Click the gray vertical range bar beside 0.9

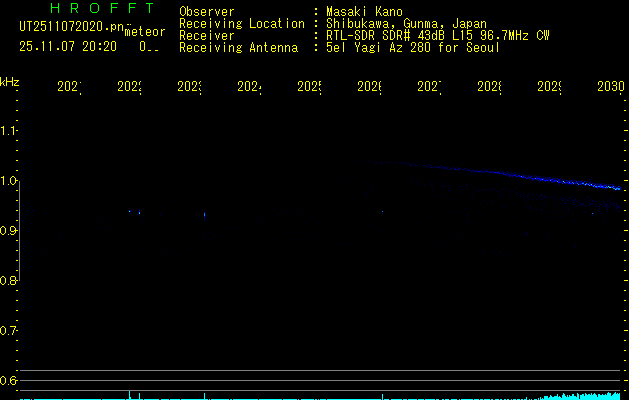[19, 231]
